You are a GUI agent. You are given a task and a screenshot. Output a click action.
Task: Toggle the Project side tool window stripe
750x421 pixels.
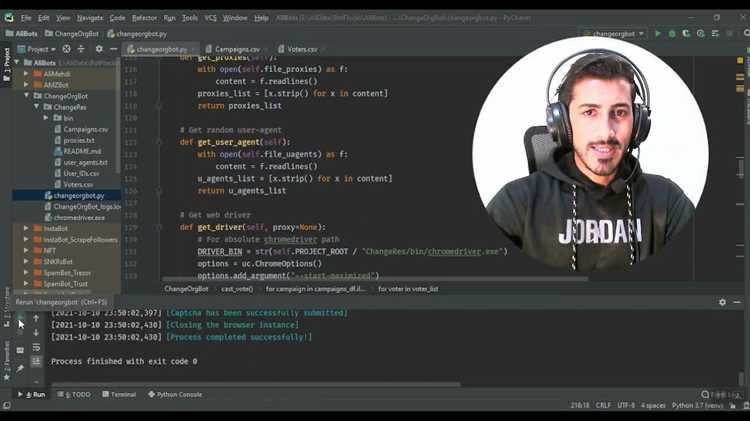click(x=6, y=58)
